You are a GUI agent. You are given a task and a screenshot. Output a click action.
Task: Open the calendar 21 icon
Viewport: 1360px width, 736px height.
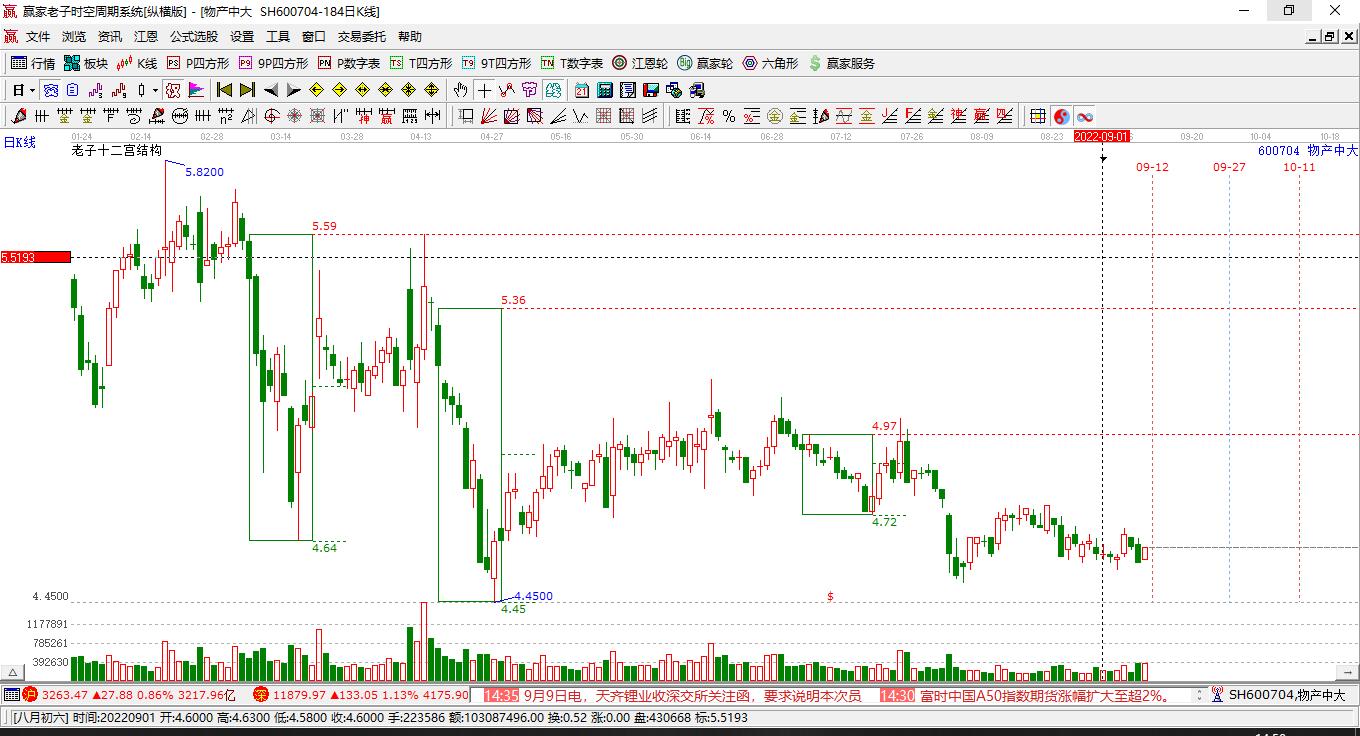click(581, 90)
